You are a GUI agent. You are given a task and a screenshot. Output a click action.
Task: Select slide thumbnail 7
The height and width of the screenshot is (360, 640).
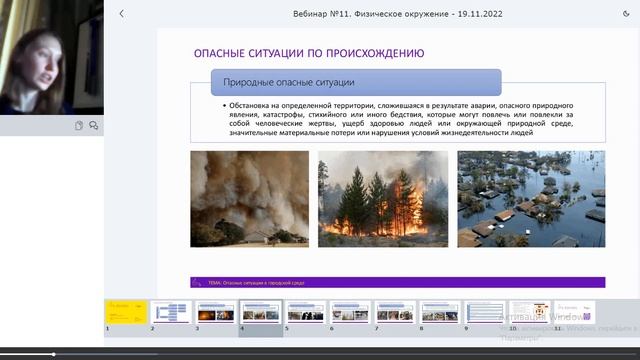395,312
